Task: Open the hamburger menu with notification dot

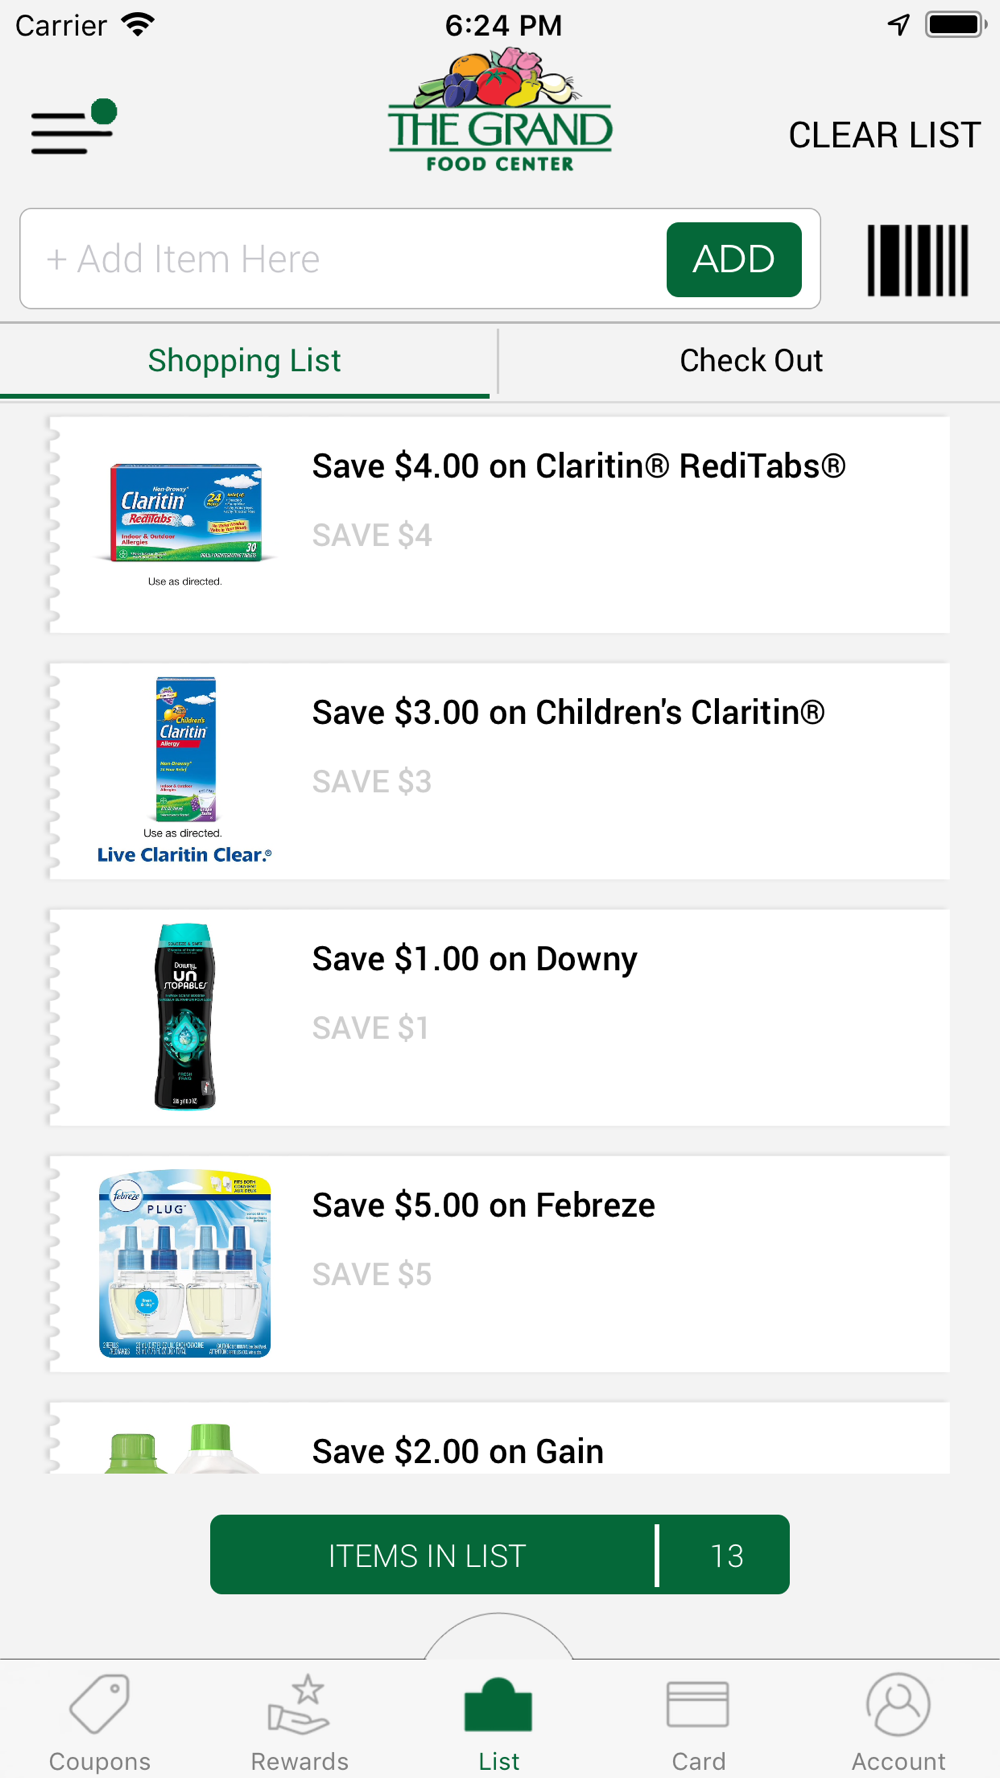Action: point(74,127)
